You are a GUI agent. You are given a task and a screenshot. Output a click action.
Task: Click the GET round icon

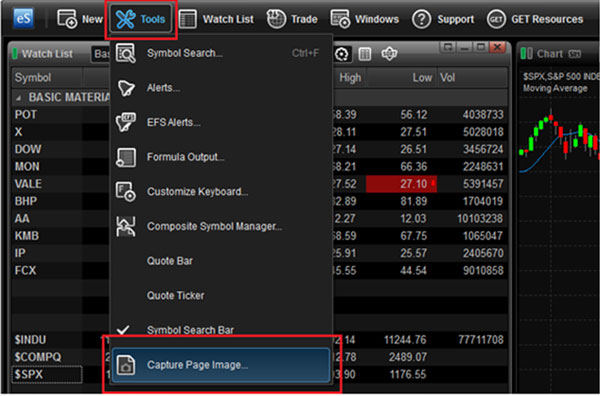click(x=496, y=19)
